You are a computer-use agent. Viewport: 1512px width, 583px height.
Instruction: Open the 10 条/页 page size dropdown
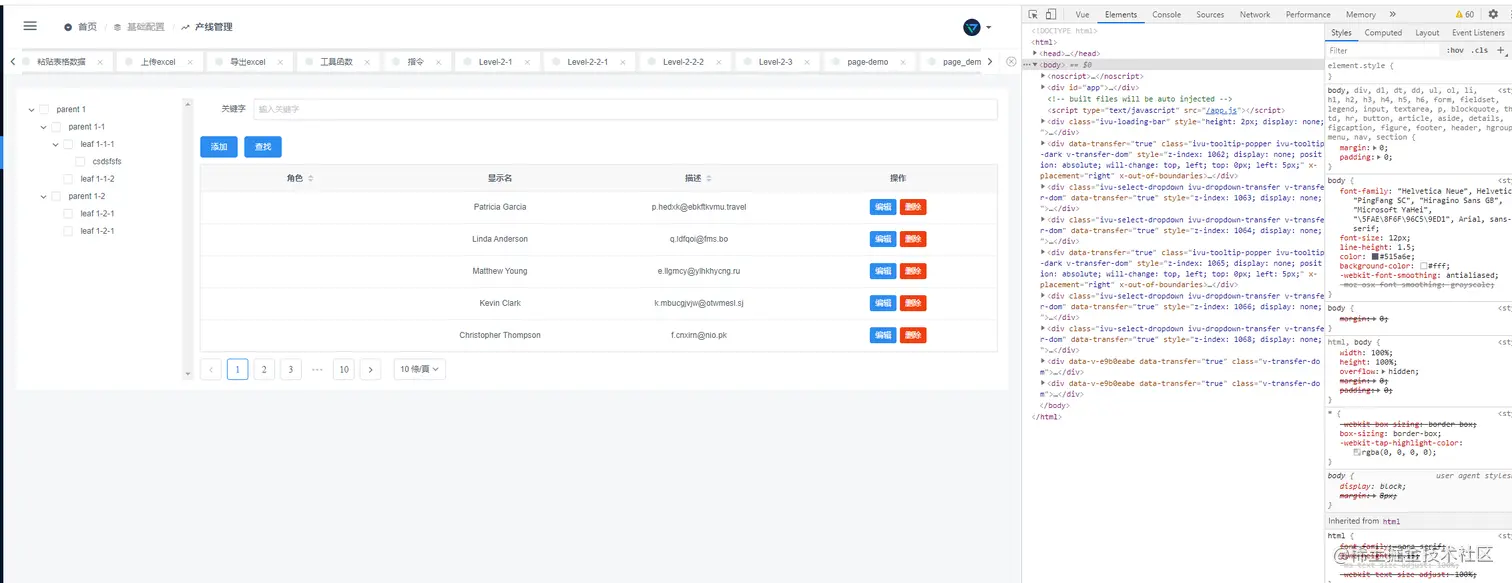point(419,369)
